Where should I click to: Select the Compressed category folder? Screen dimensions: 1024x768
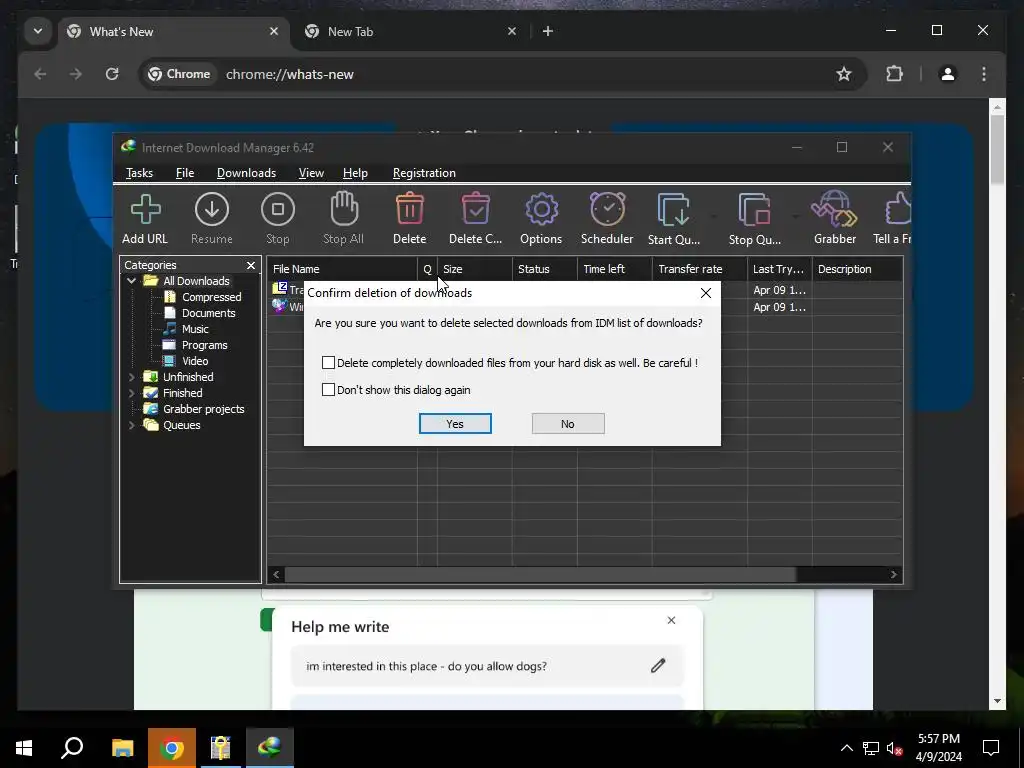coord(203,297)
